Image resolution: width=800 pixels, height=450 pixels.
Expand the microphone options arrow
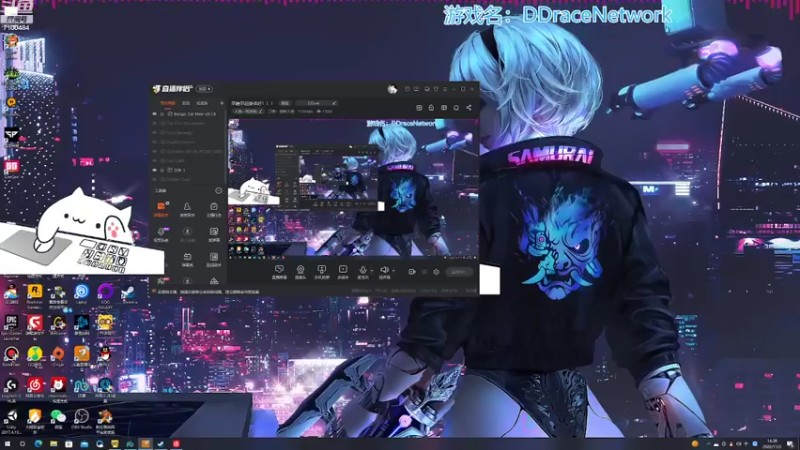click(x=371, y=271)
